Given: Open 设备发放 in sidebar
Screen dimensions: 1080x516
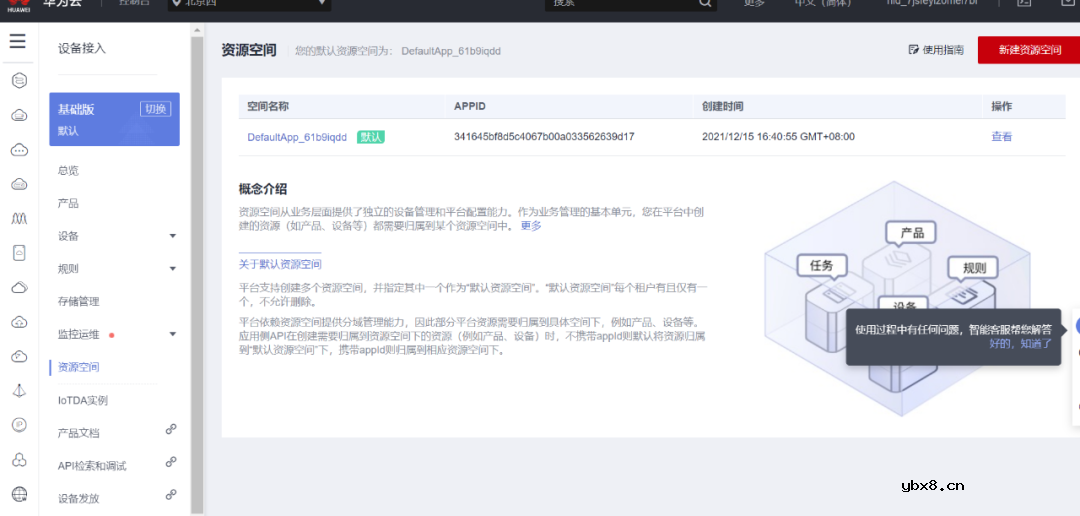Looking at the screenshot, I should [x=79, y=499].
